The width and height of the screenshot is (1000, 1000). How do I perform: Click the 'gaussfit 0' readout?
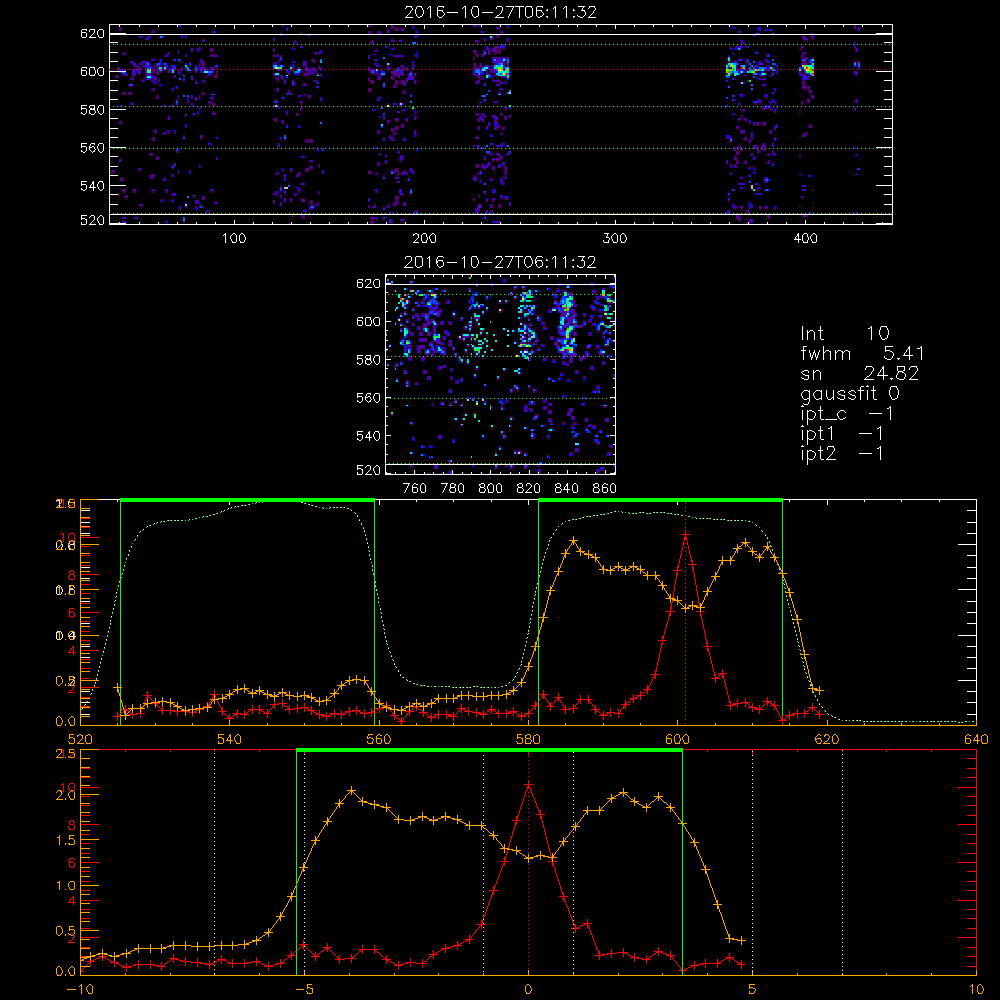point(849,393)
